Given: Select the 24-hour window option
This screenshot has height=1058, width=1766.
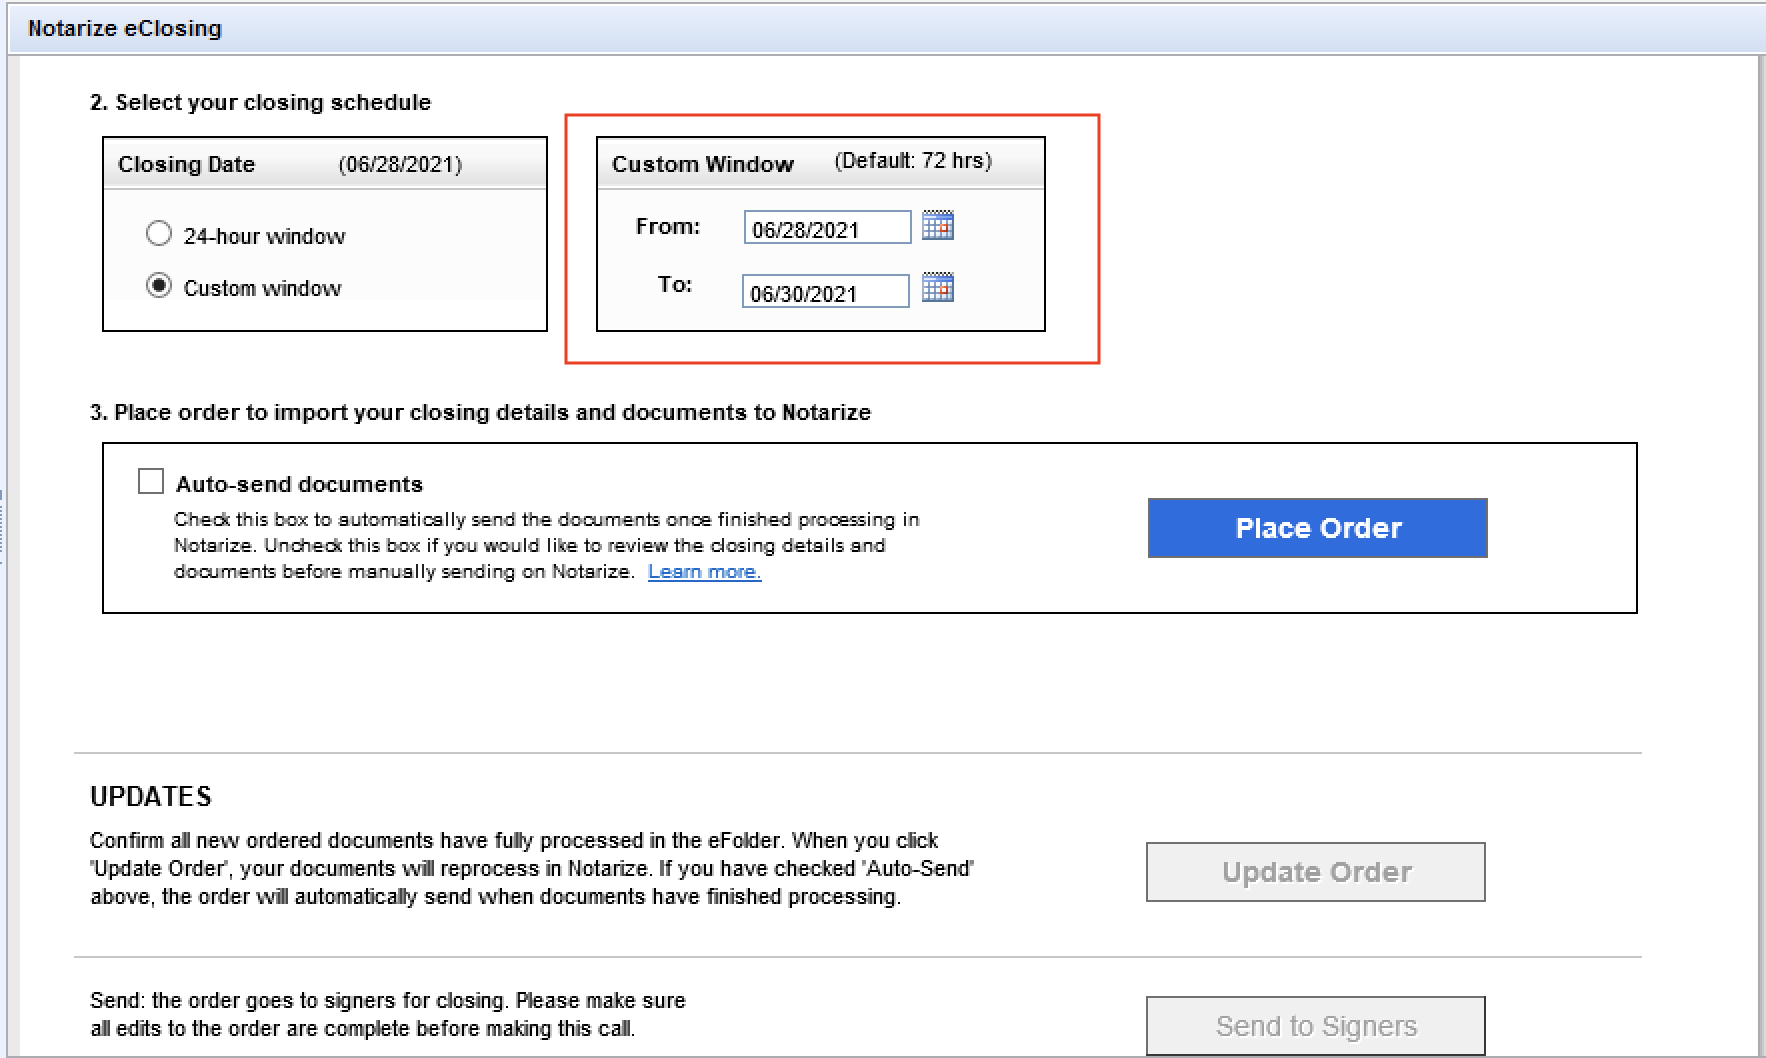Looking at the screenshot, I should pos(159,234).
